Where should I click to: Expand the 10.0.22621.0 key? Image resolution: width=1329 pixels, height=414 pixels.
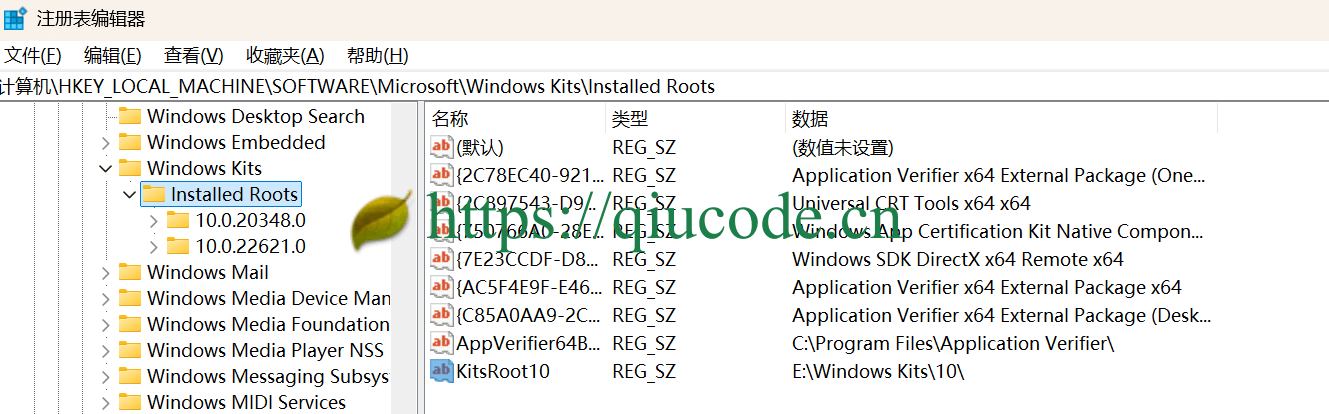tap(153, 247)
